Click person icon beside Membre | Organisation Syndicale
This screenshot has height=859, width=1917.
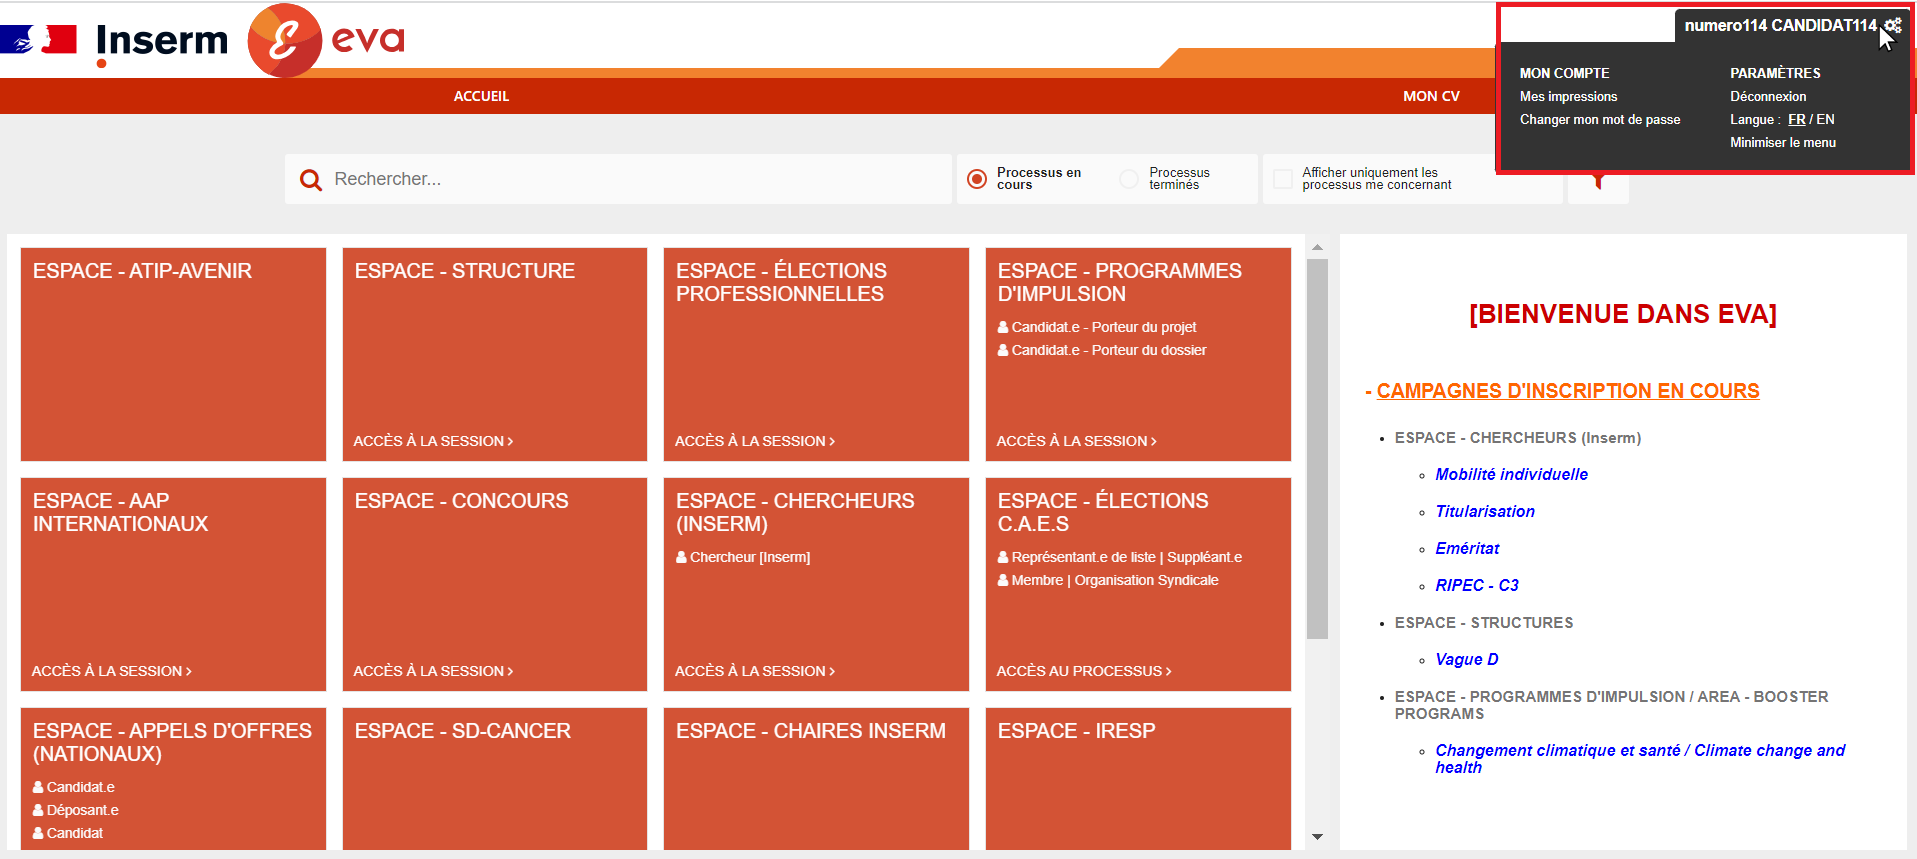pyautogui.click(x=1003, y=580)
